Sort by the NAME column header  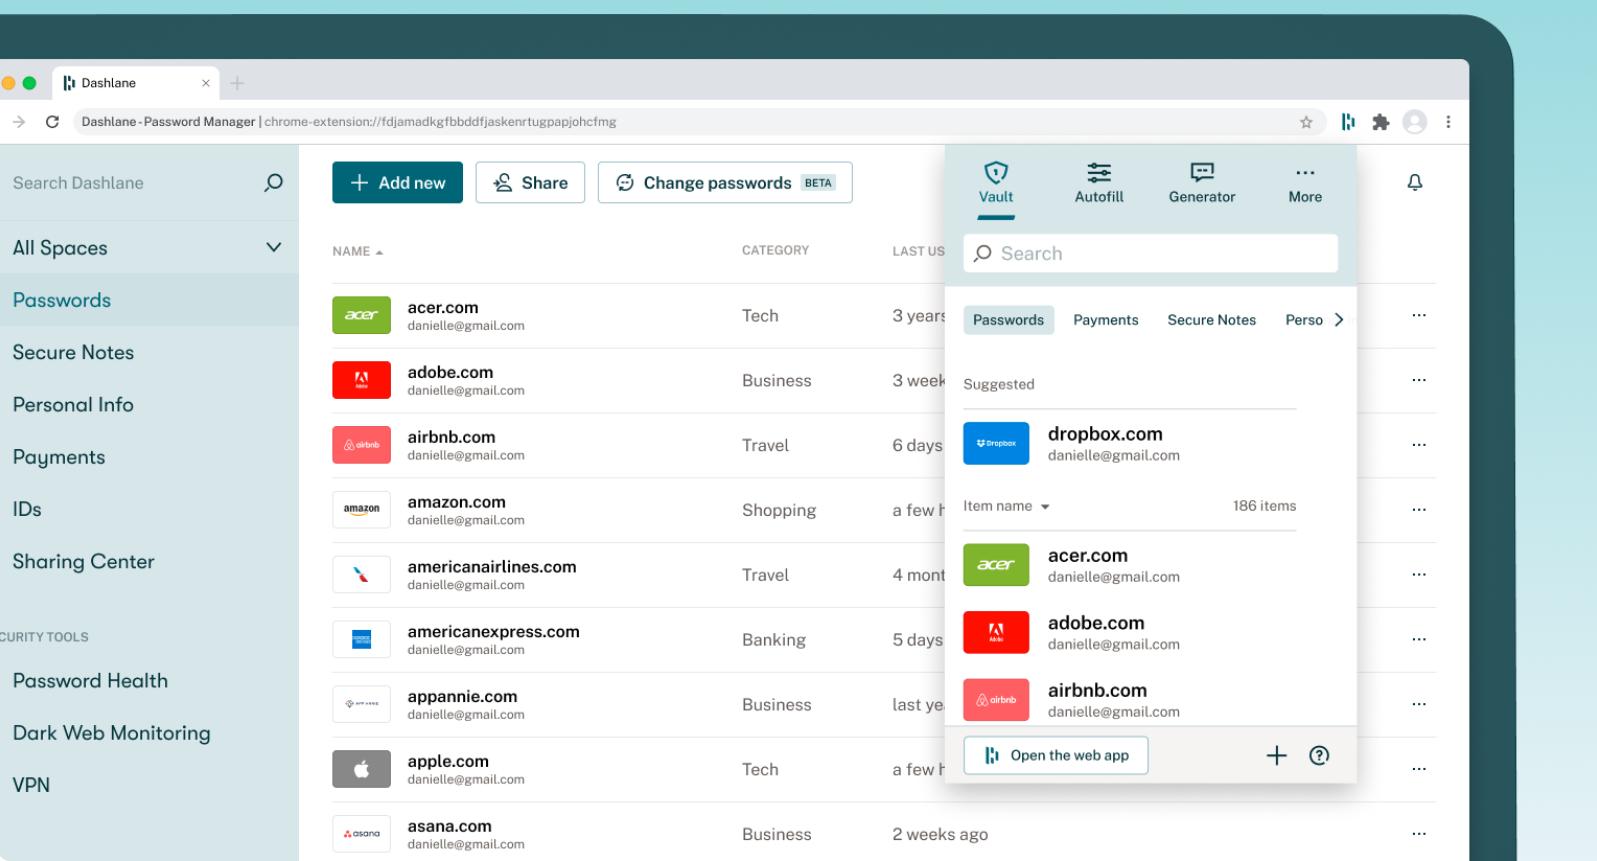pyautogui.click(x=357, y=251)
